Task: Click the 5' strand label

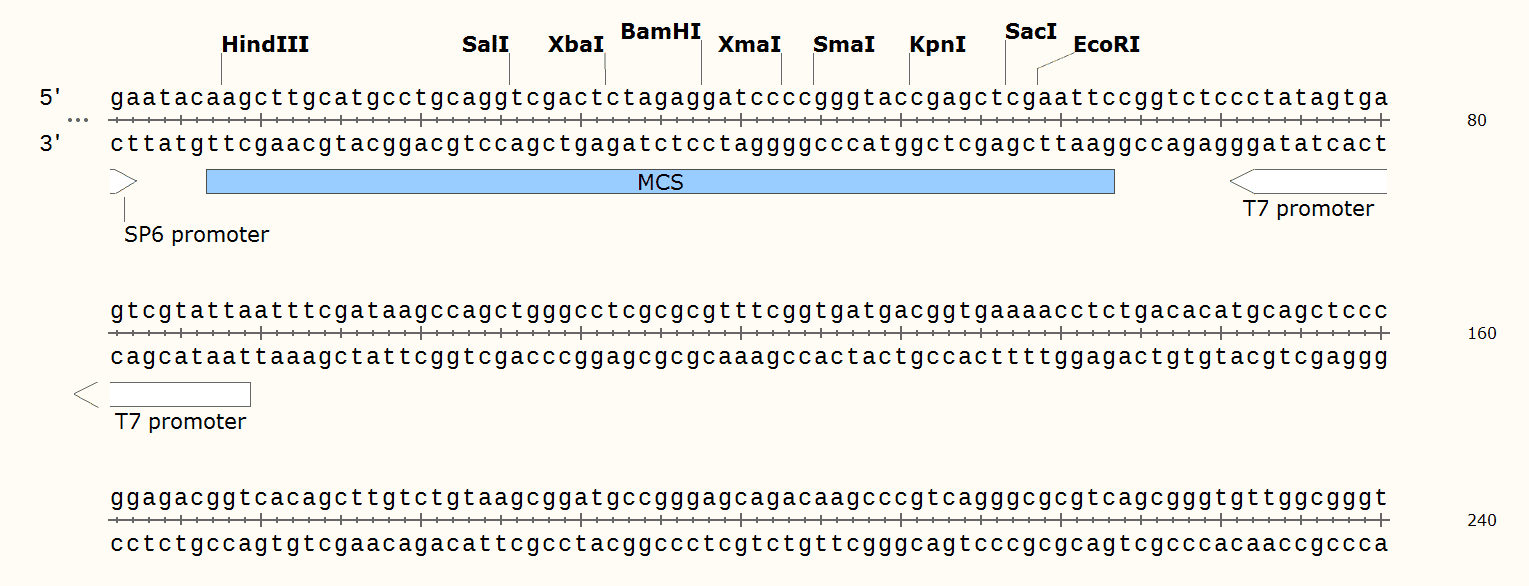Action: click(50, 97)
